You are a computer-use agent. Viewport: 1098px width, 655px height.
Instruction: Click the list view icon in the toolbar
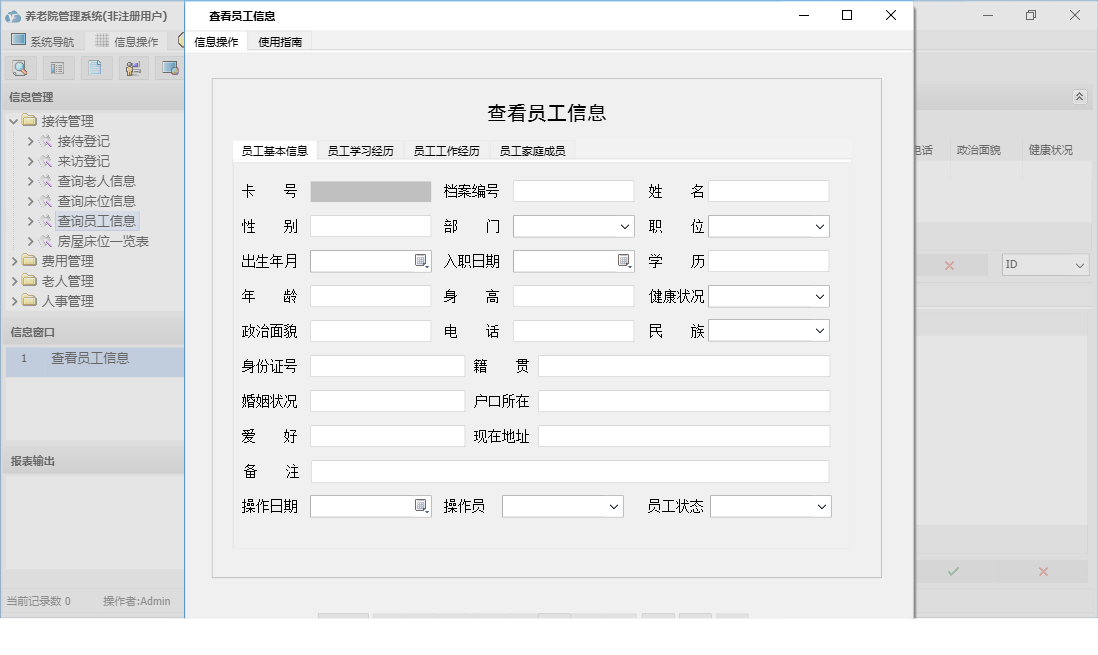pyautogui.click(x=57, y=67)
